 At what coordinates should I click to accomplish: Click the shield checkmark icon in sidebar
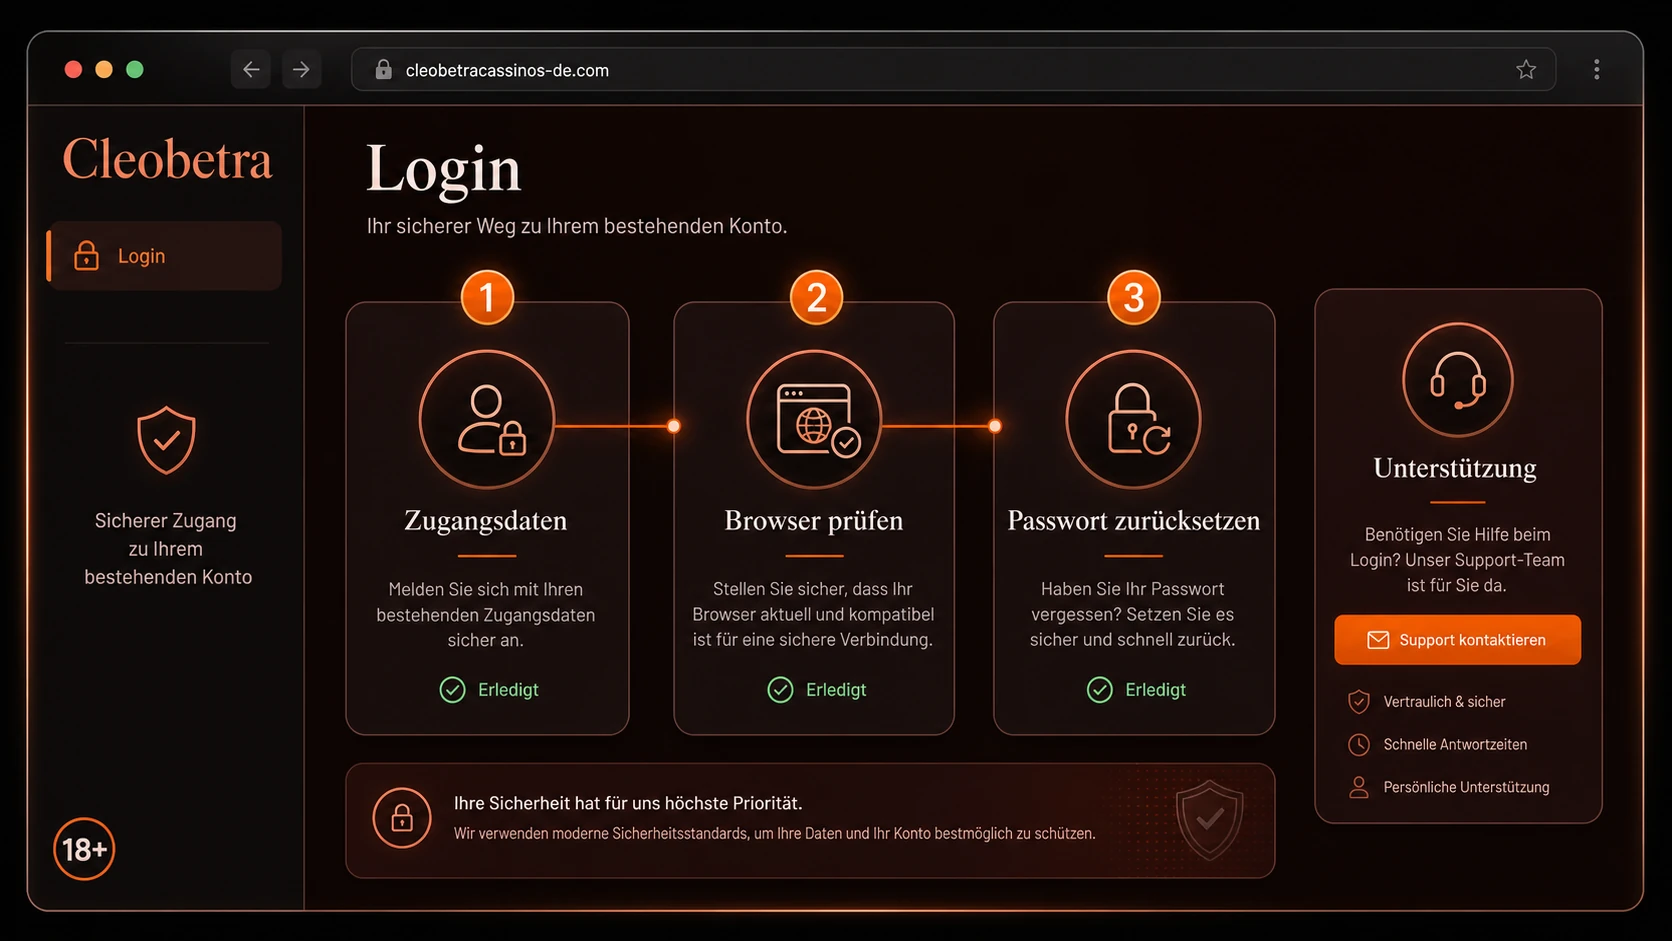click(x=166, y=440)
